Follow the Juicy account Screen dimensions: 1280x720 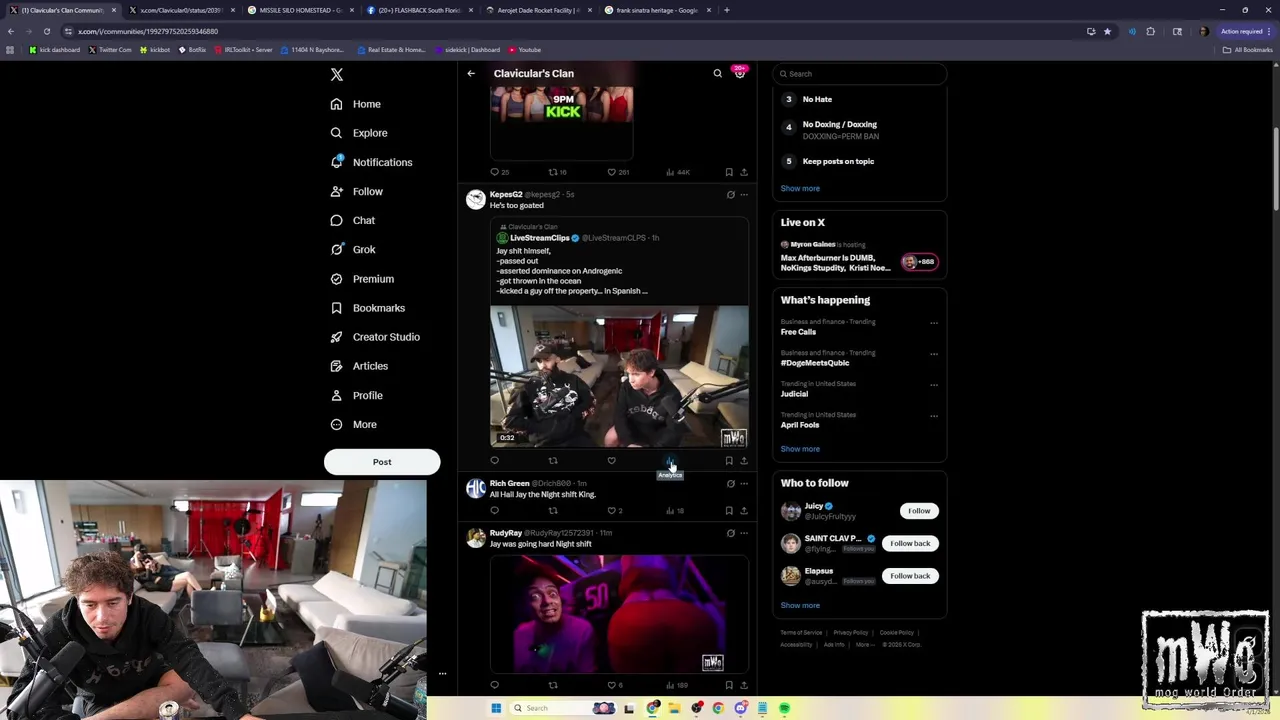[x=919, y=511]
